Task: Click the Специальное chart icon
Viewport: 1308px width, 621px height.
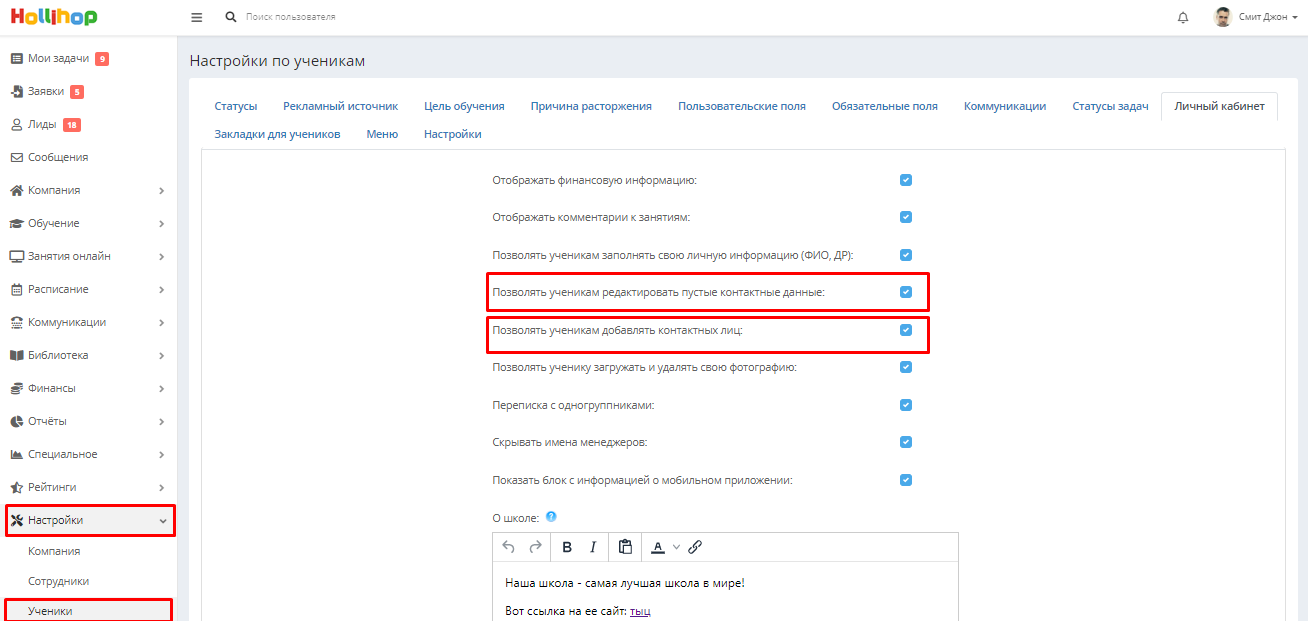Action: 16,454
